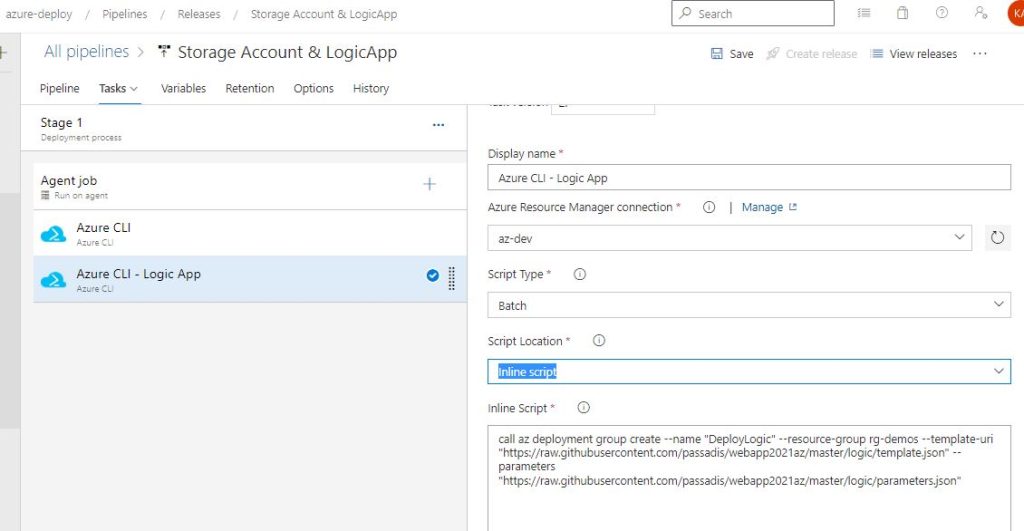Switch to the Pipeline tab
This screenshot has height=531, width=1024.
click(x=59, y=88)
